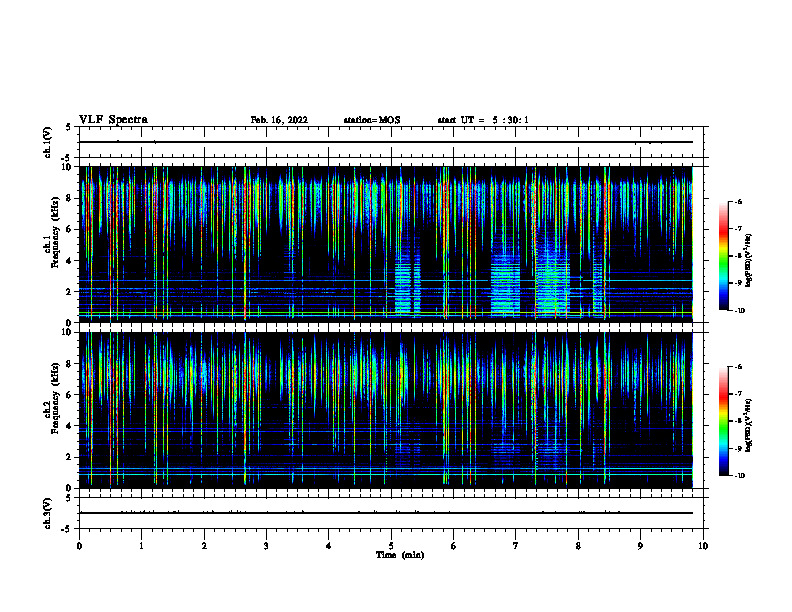This screenshot has width=792, height=612.
Task: Click the "ch.3(V)" axis label of bottom waveform
Action: pyautogui.click(x=48, y=513)
